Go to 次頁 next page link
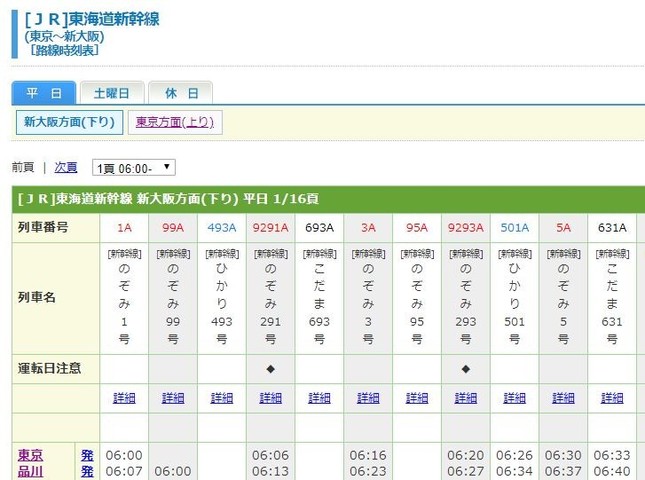 (x=65, y=167)
